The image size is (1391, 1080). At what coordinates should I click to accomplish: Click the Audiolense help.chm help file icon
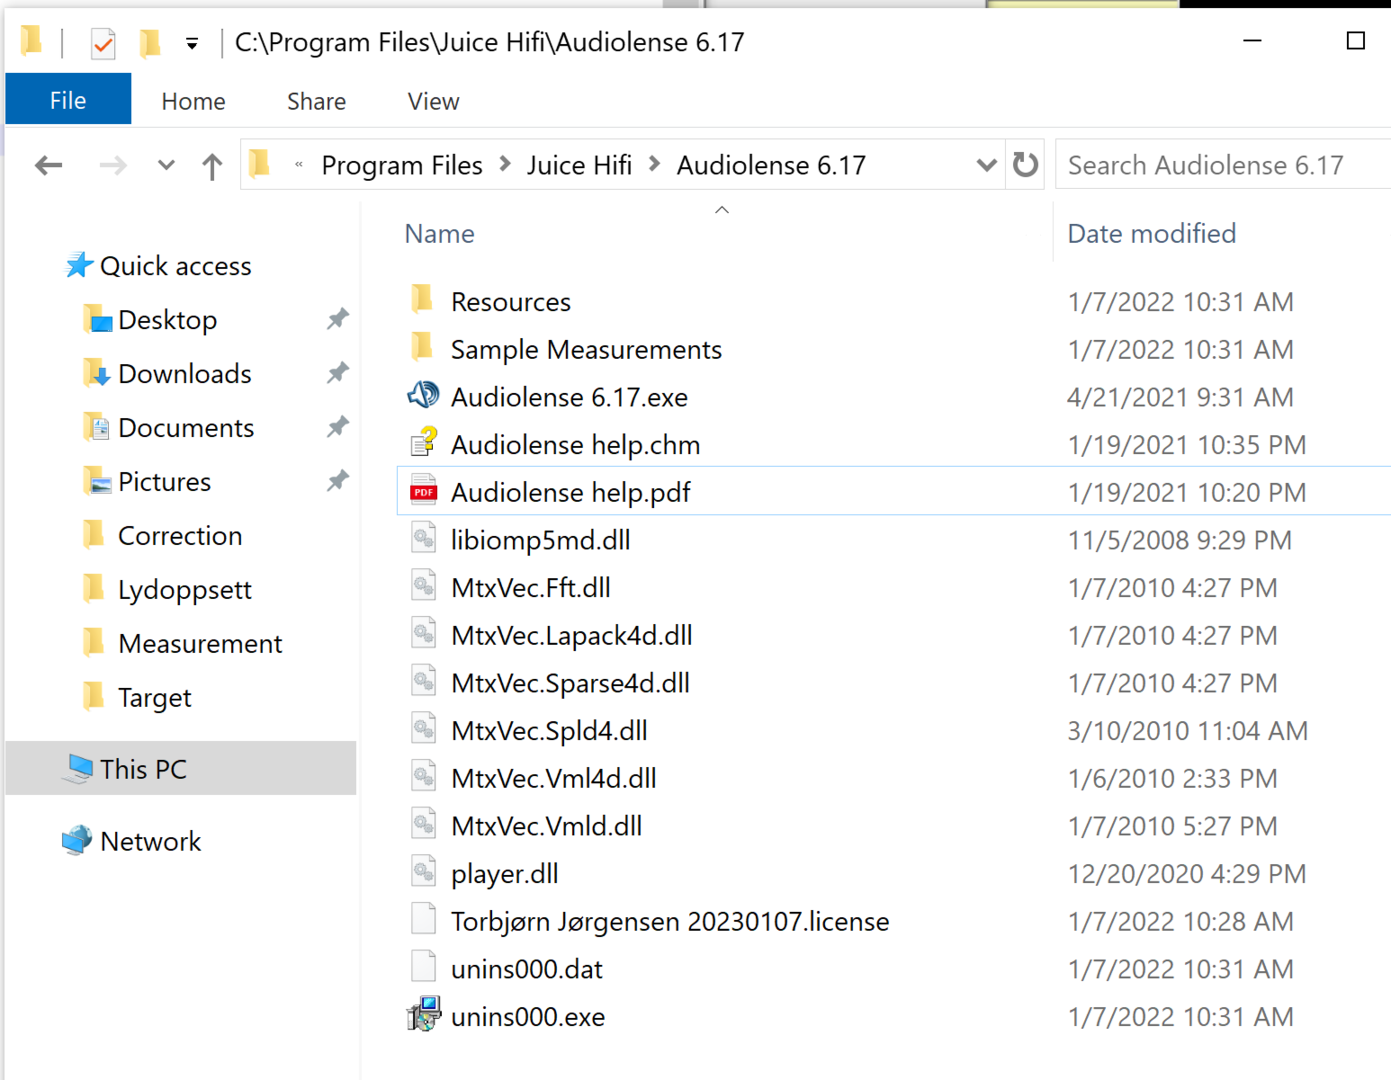tap(423, 444)
